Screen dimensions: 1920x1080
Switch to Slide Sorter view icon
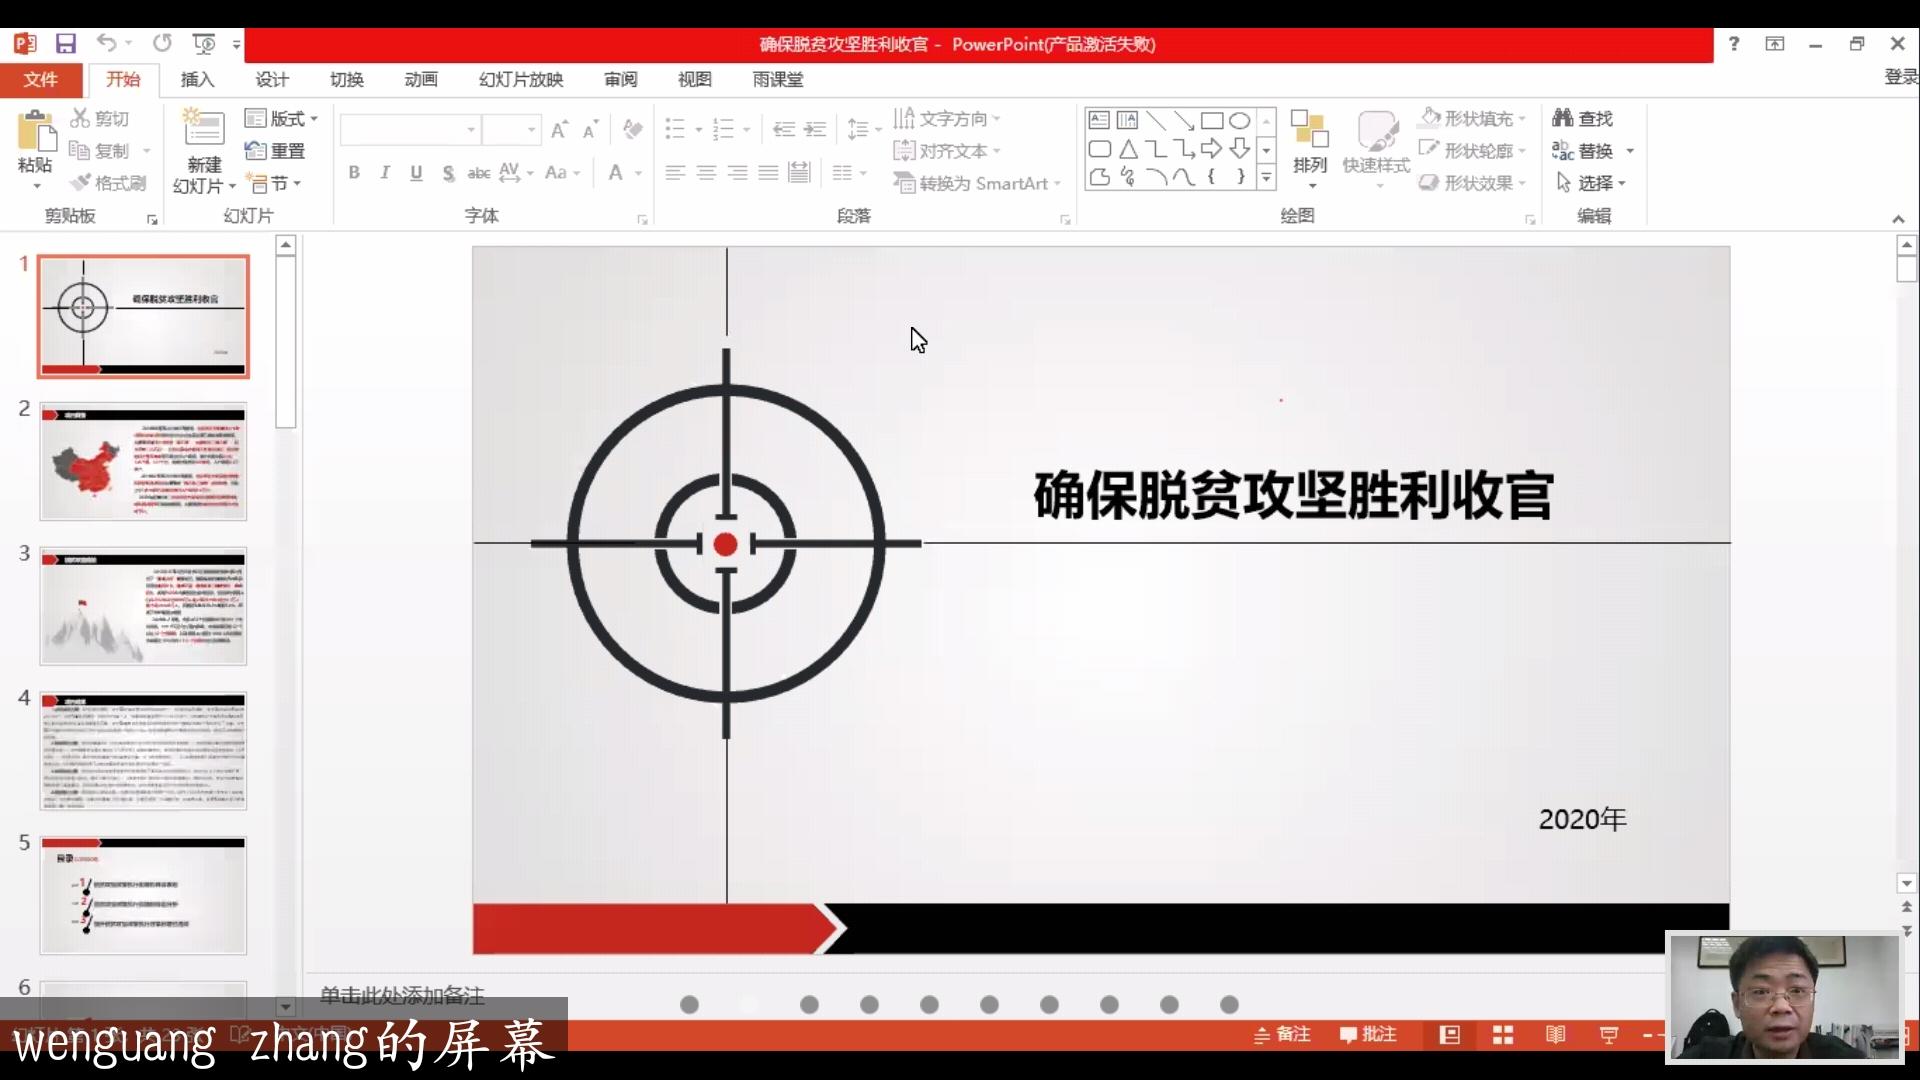[1502, 1035]
